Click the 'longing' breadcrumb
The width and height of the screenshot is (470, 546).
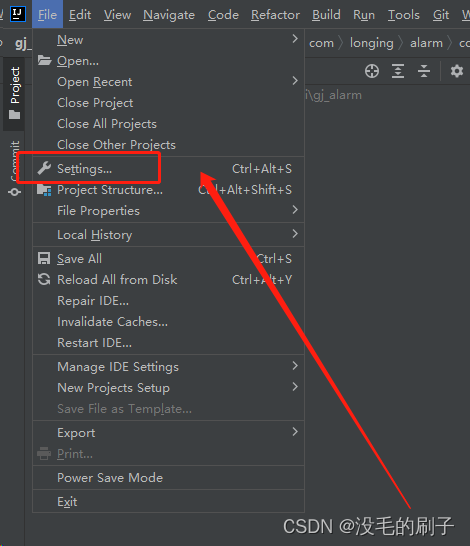point(371,43)
